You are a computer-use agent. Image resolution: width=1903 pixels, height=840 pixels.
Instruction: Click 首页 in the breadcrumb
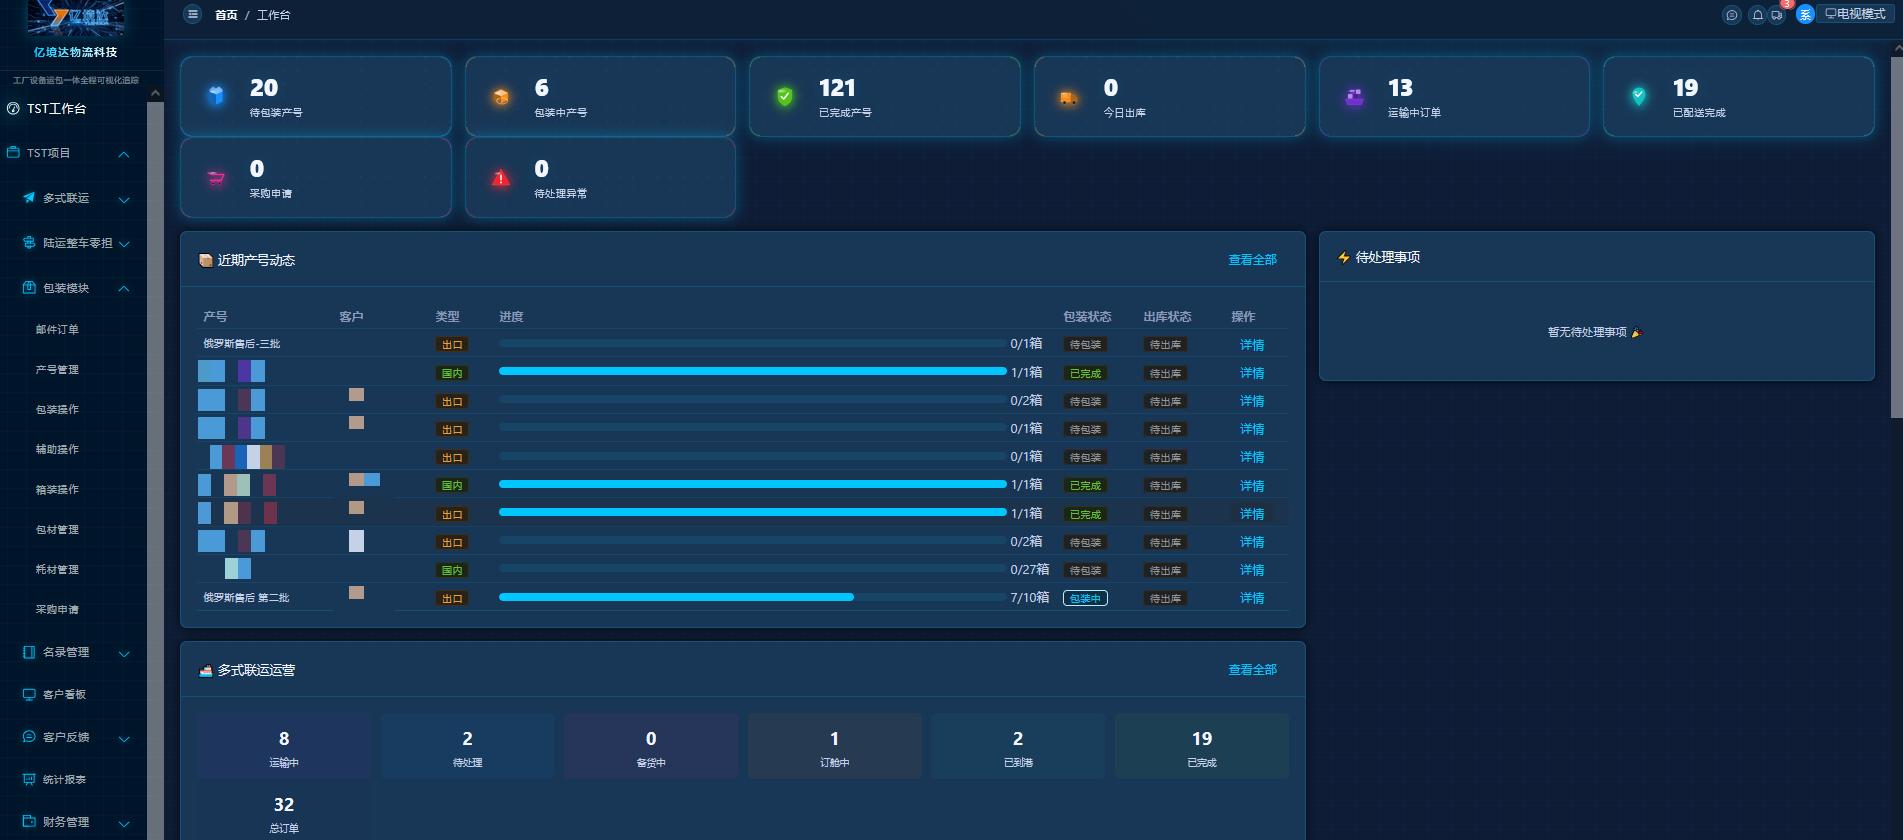226,16
